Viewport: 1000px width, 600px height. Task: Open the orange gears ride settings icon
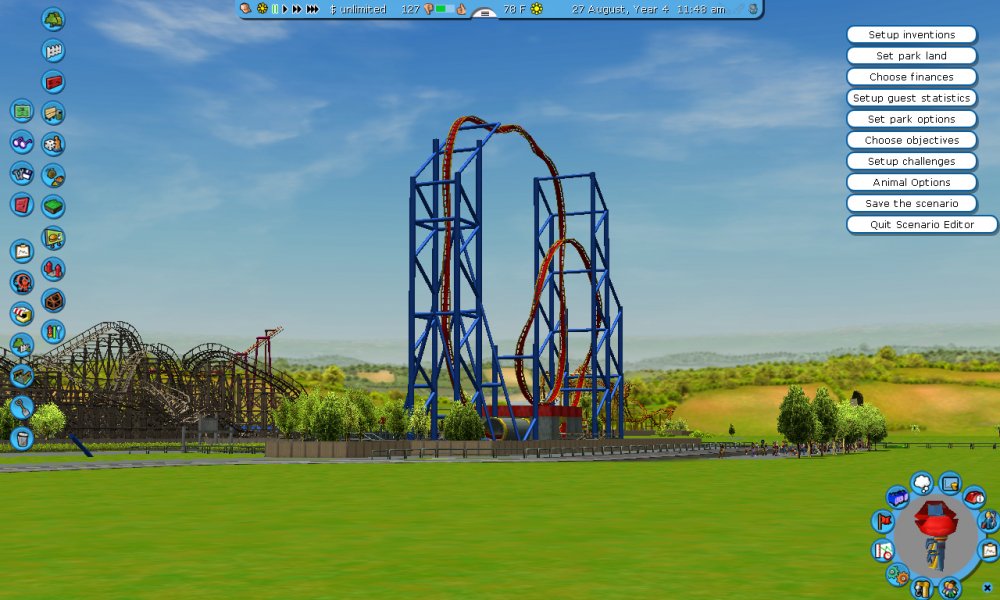tap(897, 574)
